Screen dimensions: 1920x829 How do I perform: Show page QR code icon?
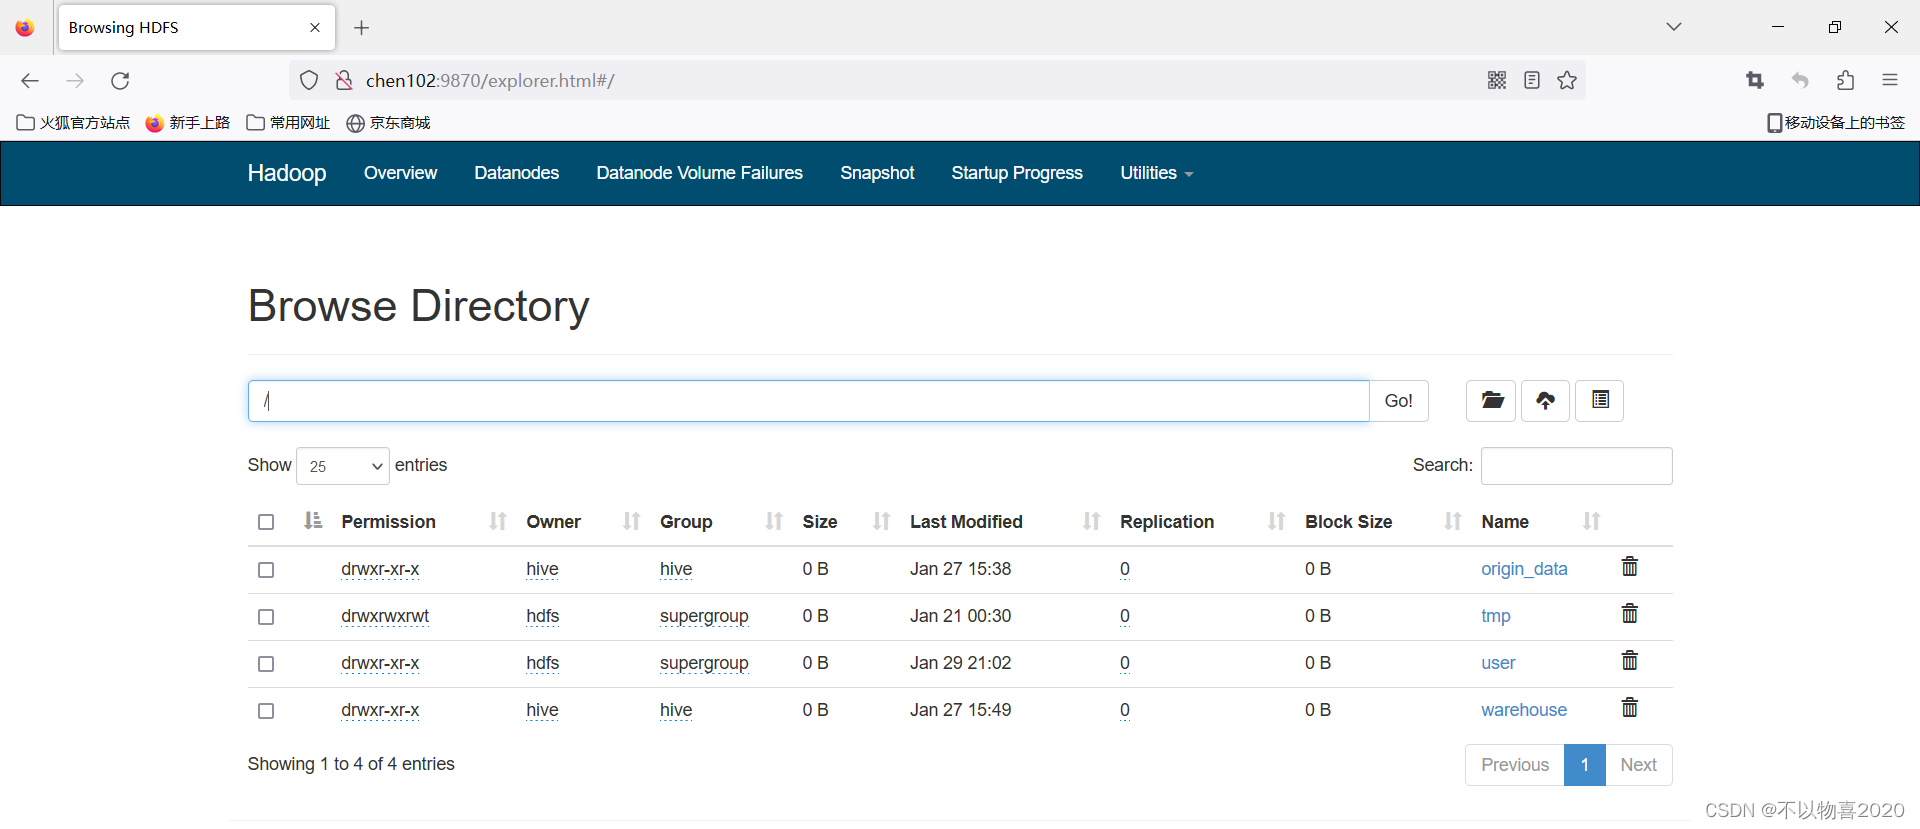pyautogui.click(x=1497, y=80)
